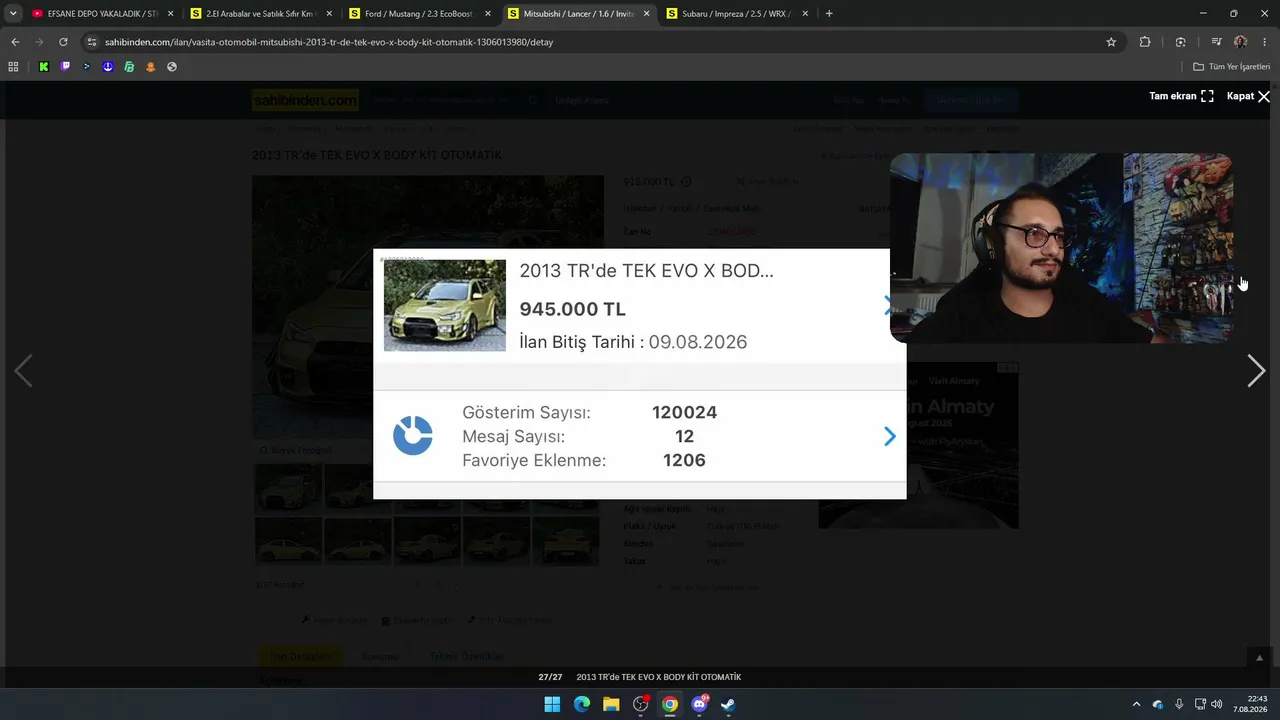Open the apps grid in bookmarks bar

(x=13, y=67)
